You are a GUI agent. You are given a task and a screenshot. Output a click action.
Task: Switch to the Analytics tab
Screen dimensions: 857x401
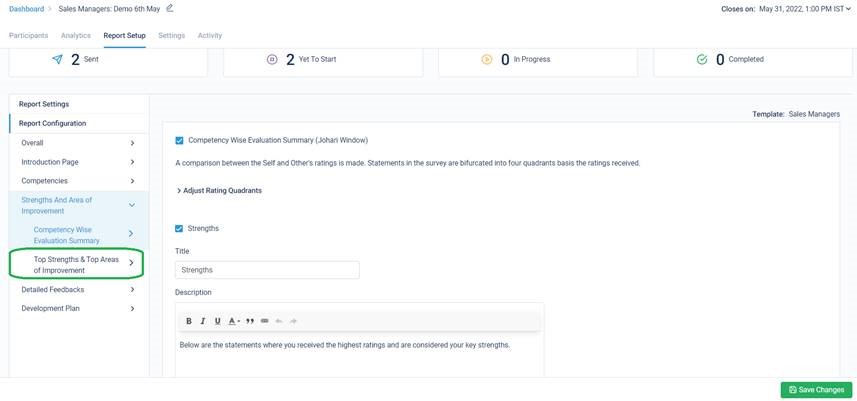75,36
